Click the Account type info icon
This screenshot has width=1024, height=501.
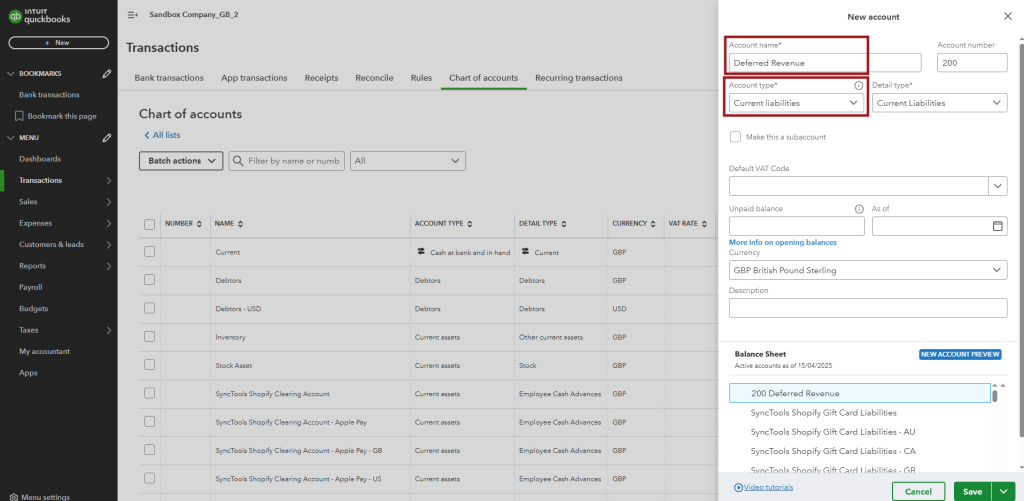(858, 86)
